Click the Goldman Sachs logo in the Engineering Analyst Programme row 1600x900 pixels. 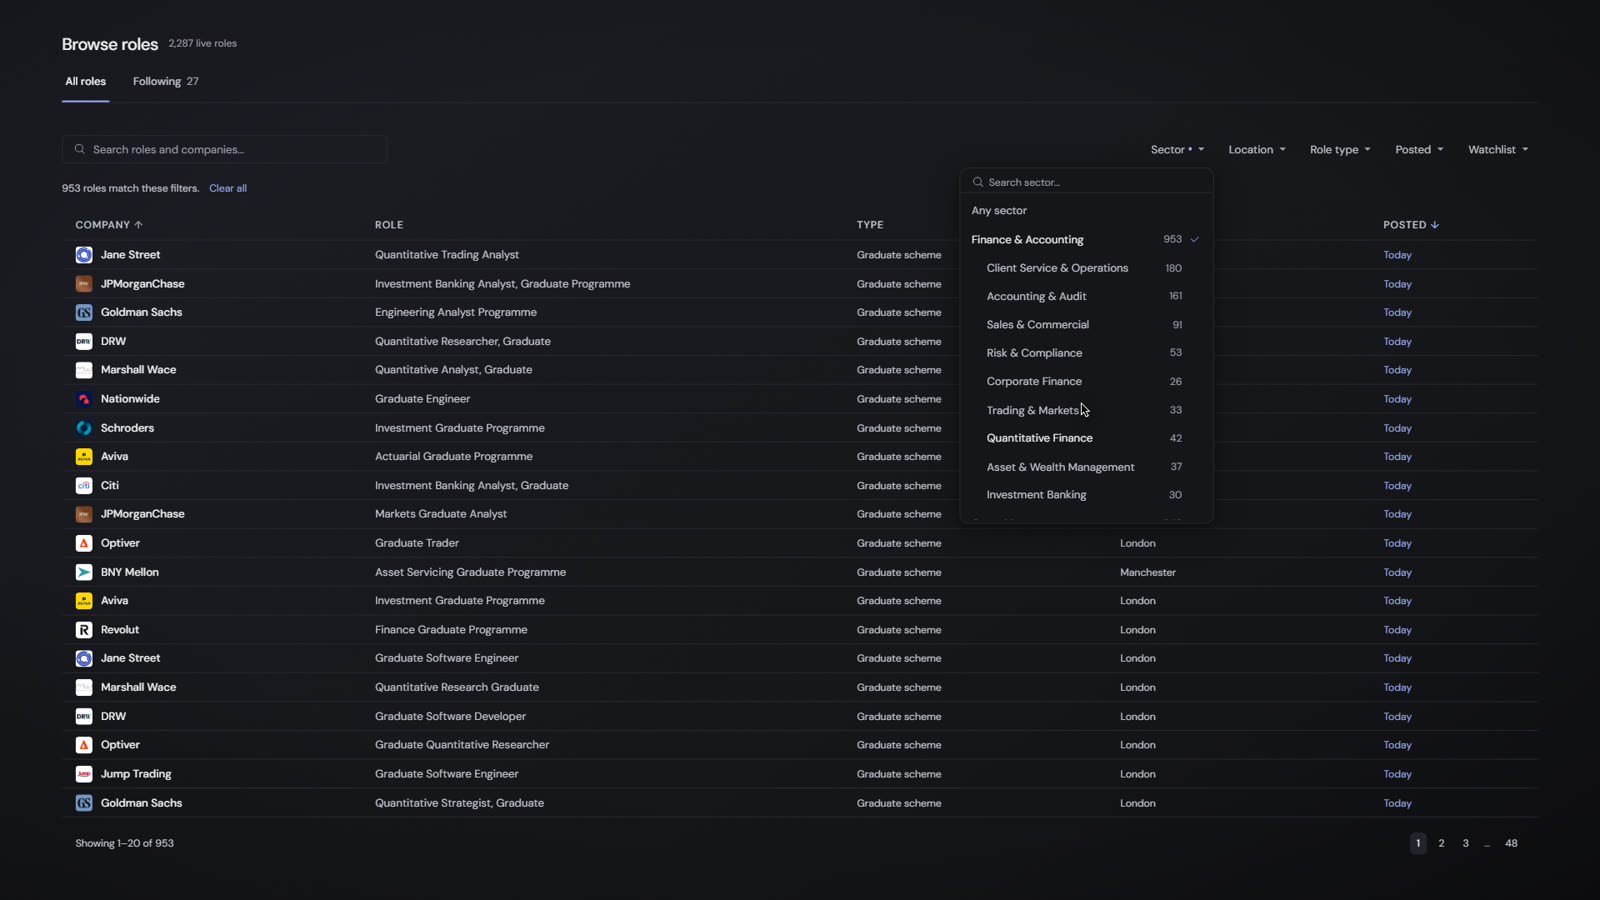click(84, 312)
